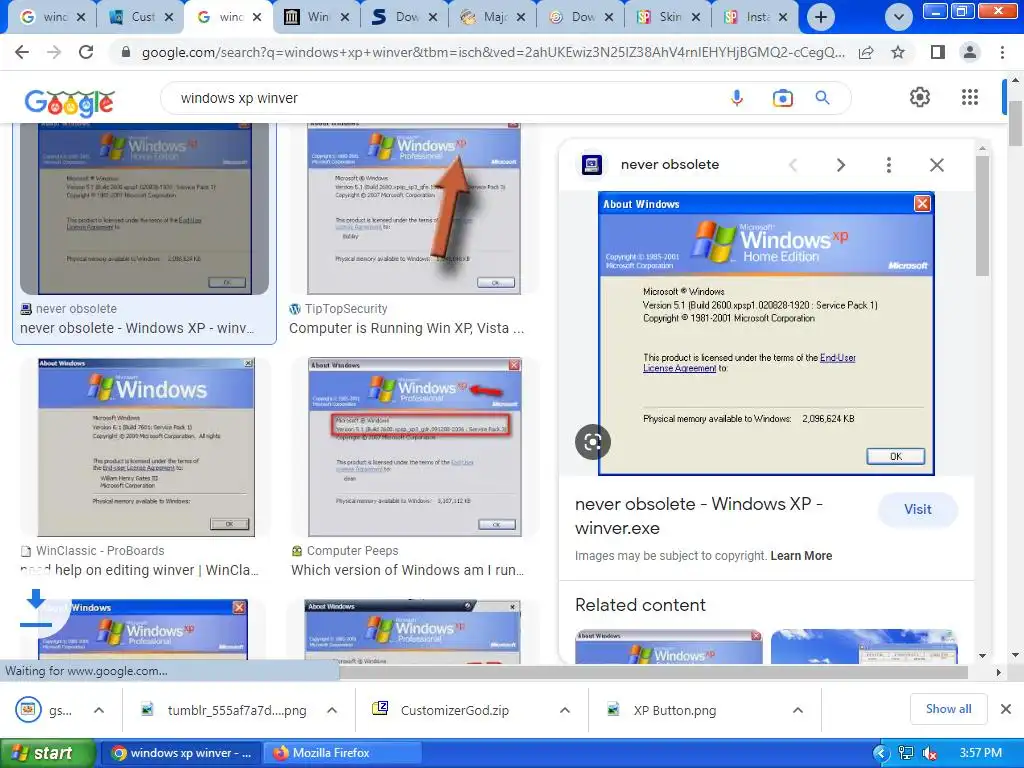The height and width of the screenshot is (768, 1024).
Task: Click the address bar URL
Action: (x=493, y=52)
